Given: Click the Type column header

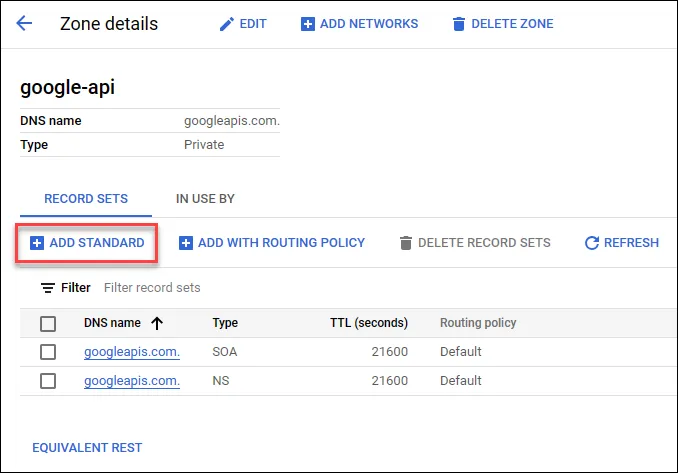Looking at the screenshot, I should pos(225,323).
